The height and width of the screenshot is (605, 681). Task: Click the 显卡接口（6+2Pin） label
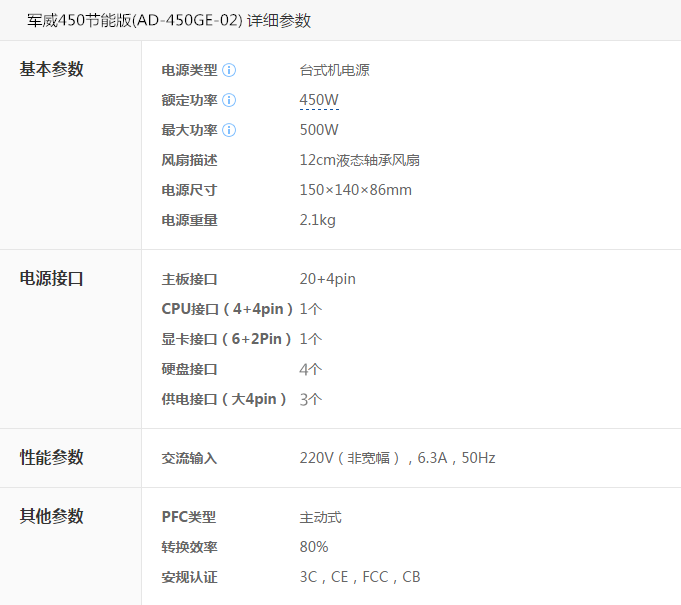(226, 339)
